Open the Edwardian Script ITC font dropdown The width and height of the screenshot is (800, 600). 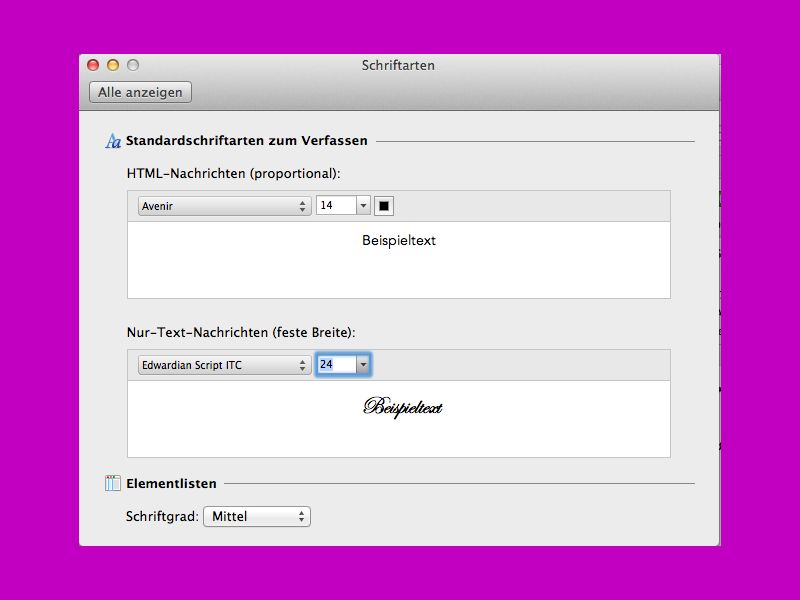(224, 365)
